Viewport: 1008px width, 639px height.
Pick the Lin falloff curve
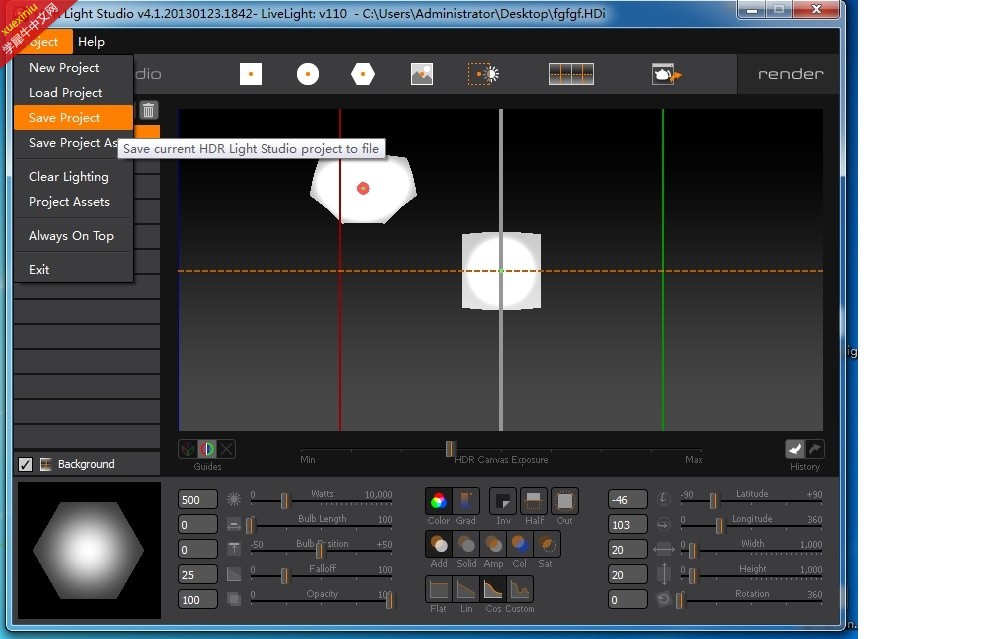click(465, 589)
